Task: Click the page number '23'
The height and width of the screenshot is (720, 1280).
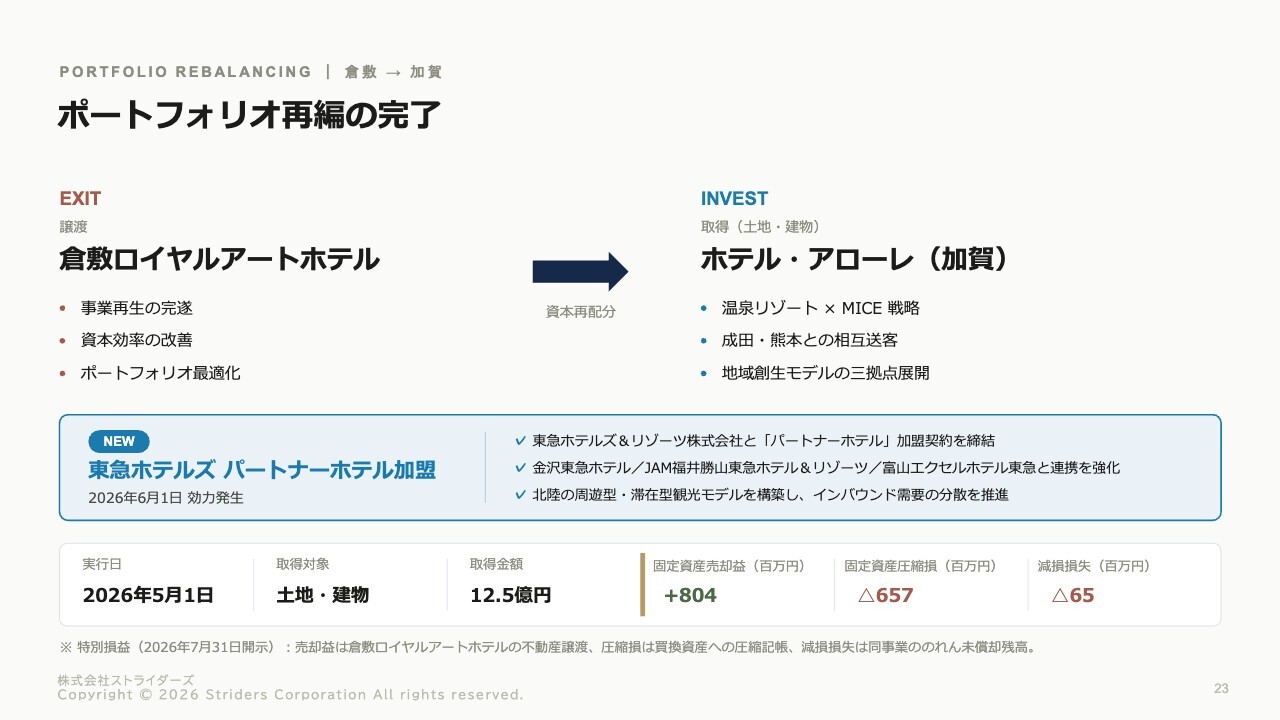Action: (1221, 688)
